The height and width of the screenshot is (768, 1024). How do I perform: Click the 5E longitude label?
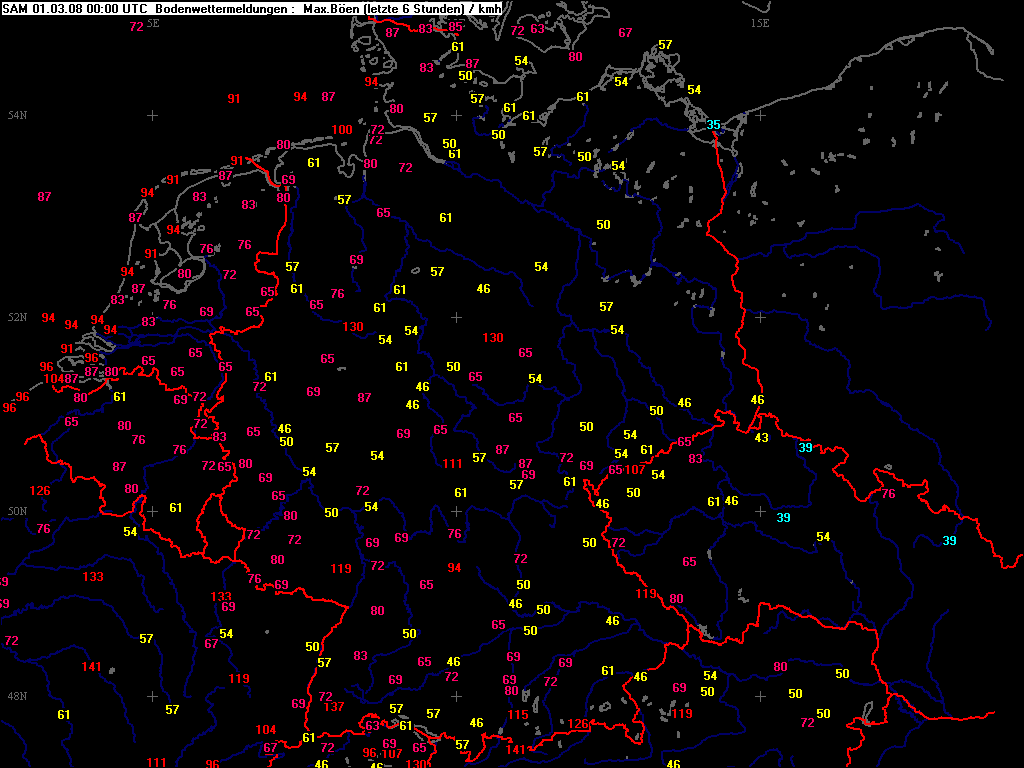(x=152, y=22)
